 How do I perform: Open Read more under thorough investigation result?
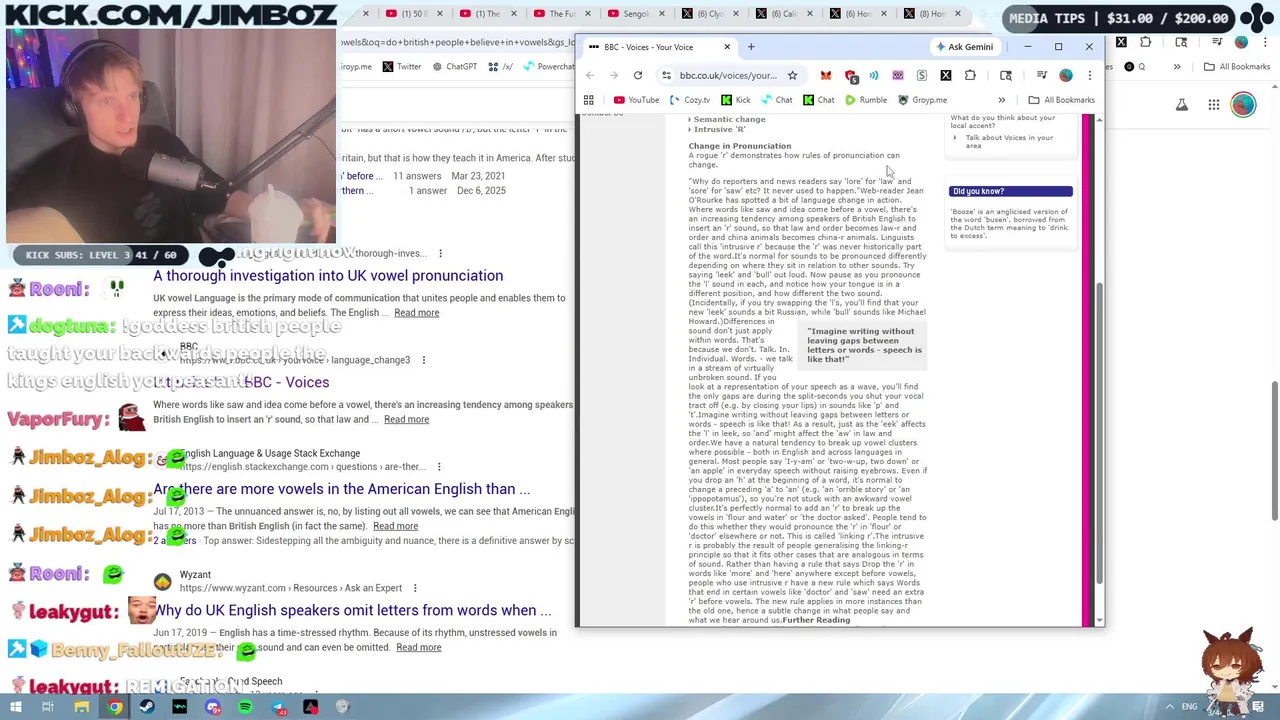[416, 313]
